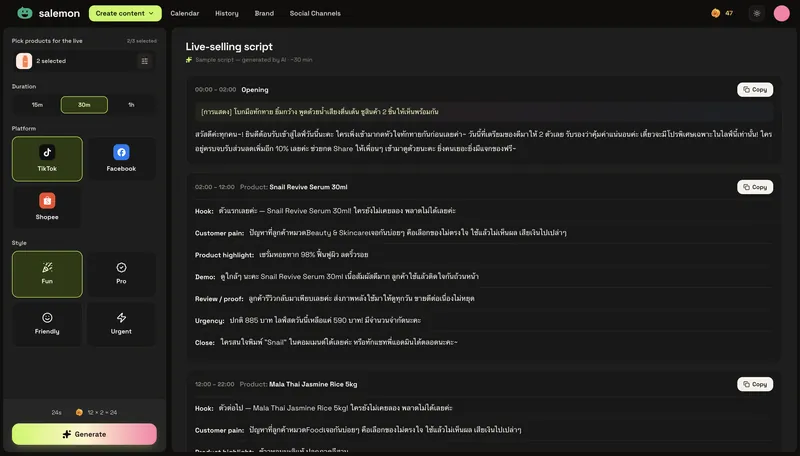Select the Urgent style card
Screen dimensions: 800x456
point(121,324)
